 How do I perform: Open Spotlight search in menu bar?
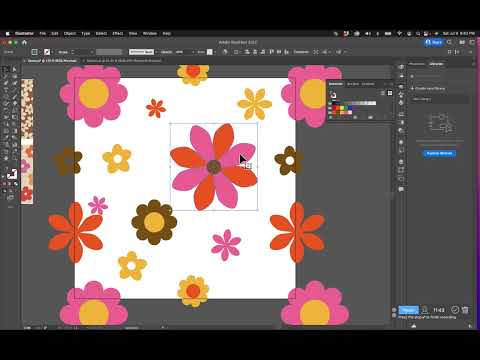[418, 33]
